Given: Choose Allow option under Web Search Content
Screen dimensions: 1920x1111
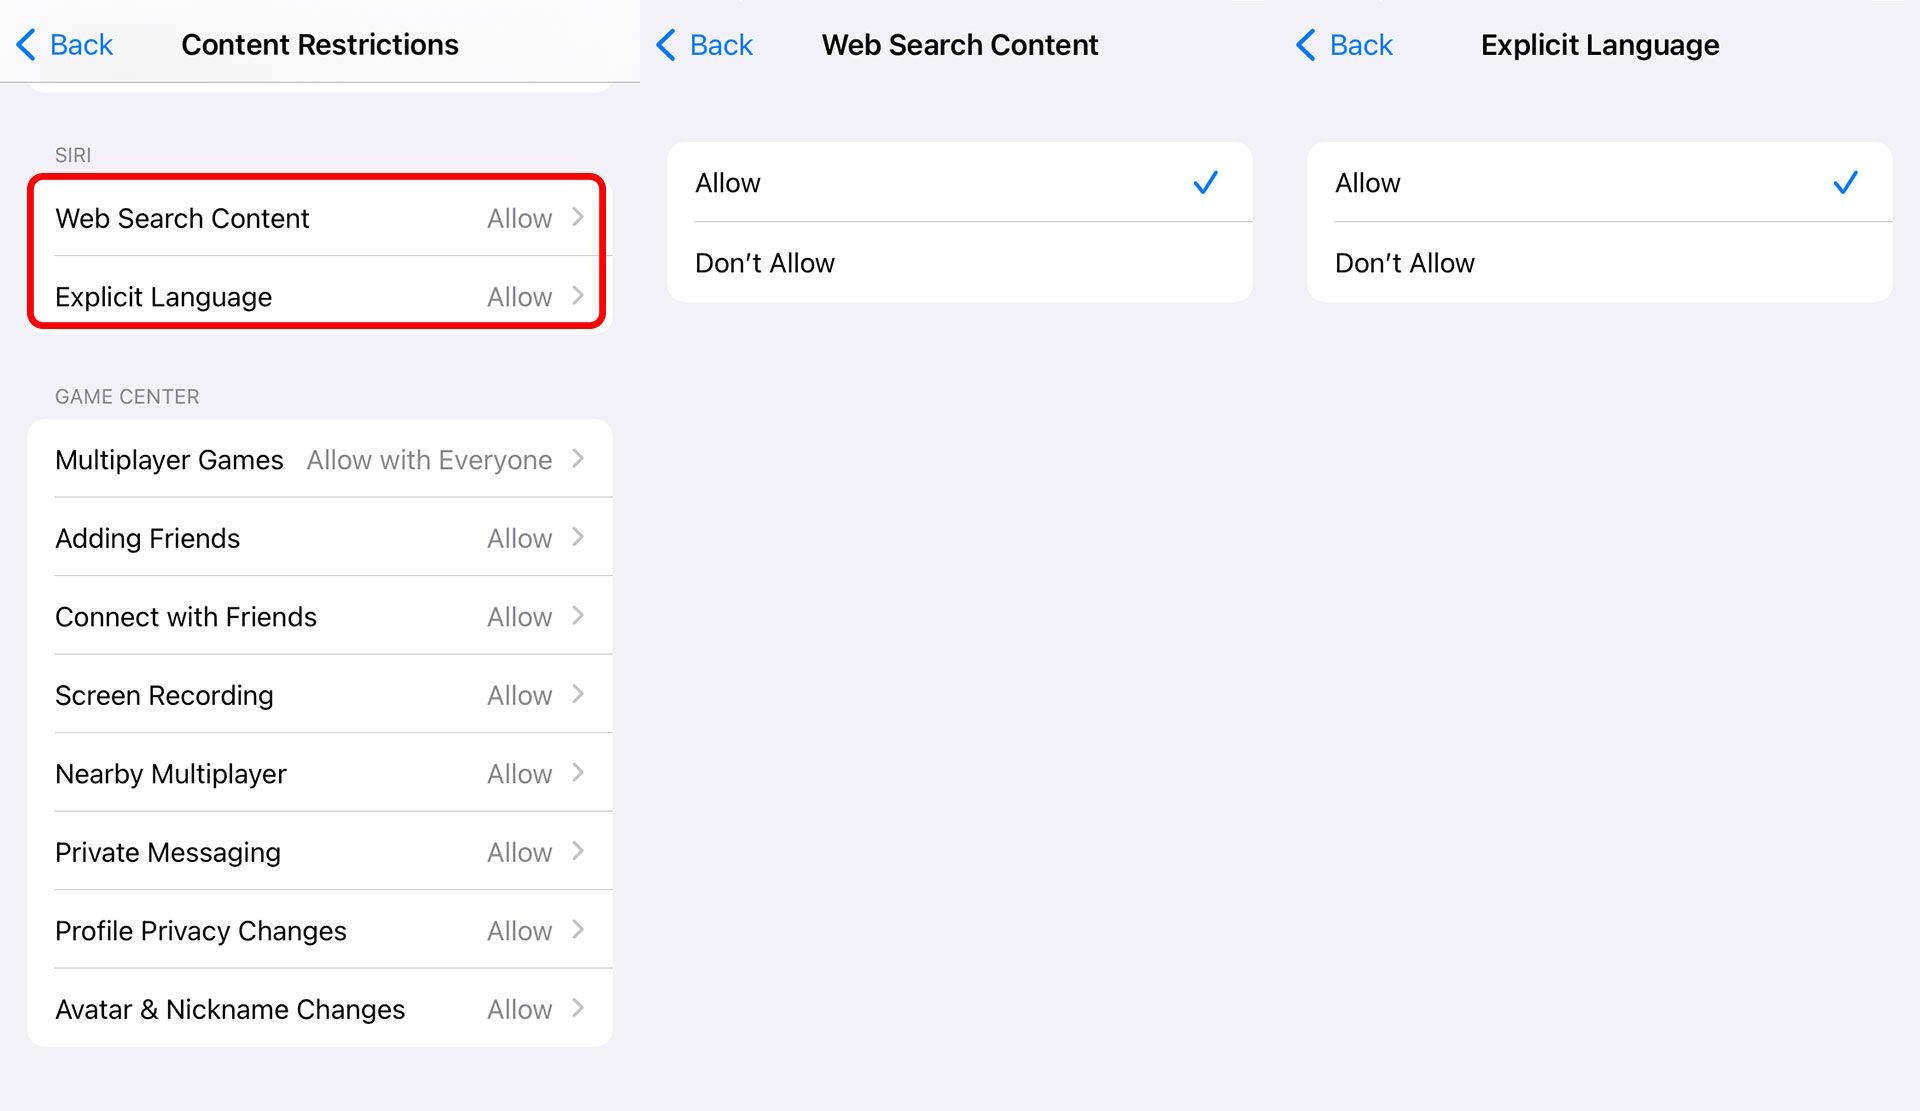Looking at the screenshot, I should click(960, 182).
